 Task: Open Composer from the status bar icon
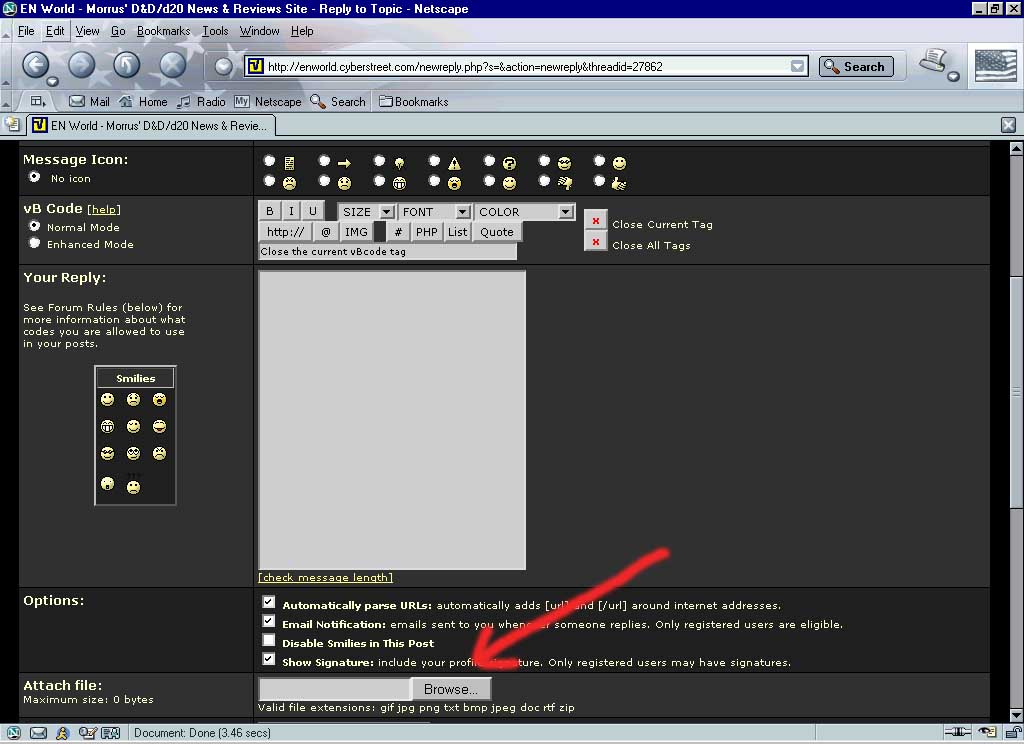pyautogui.click(x=87, y=733)
